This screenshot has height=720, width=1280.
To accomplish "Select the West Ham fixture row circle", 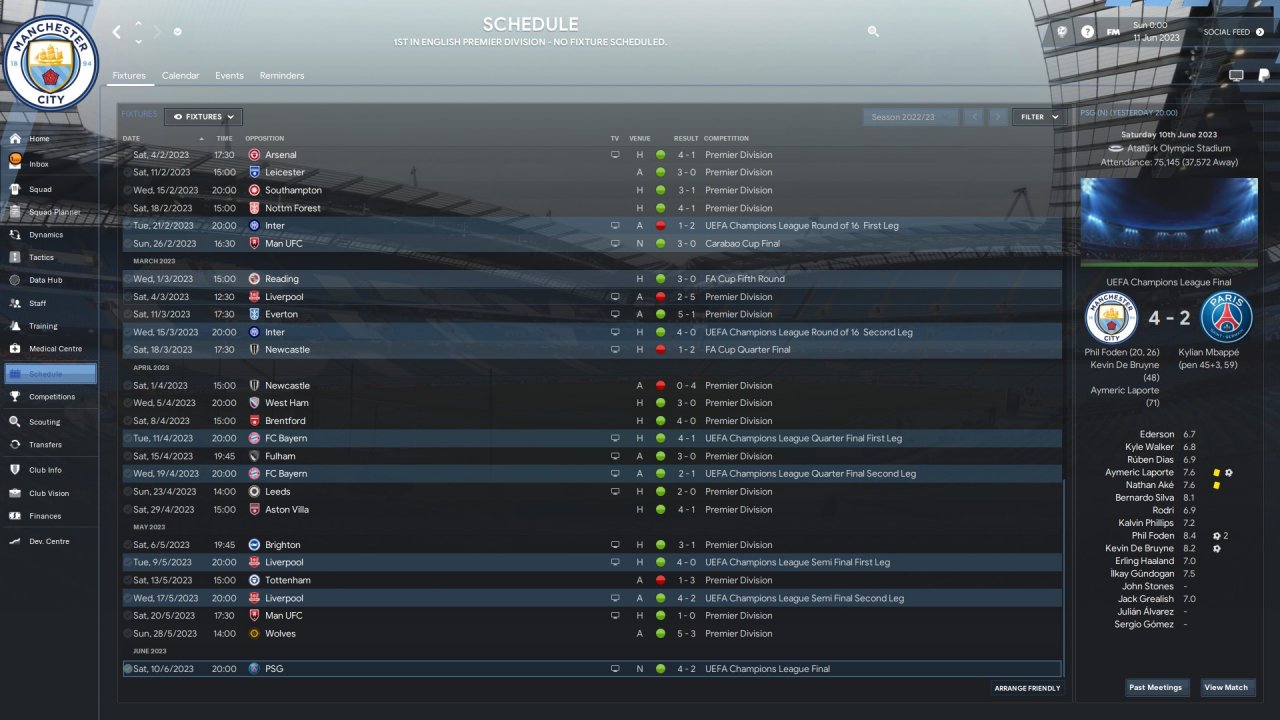I will (128, 403).
